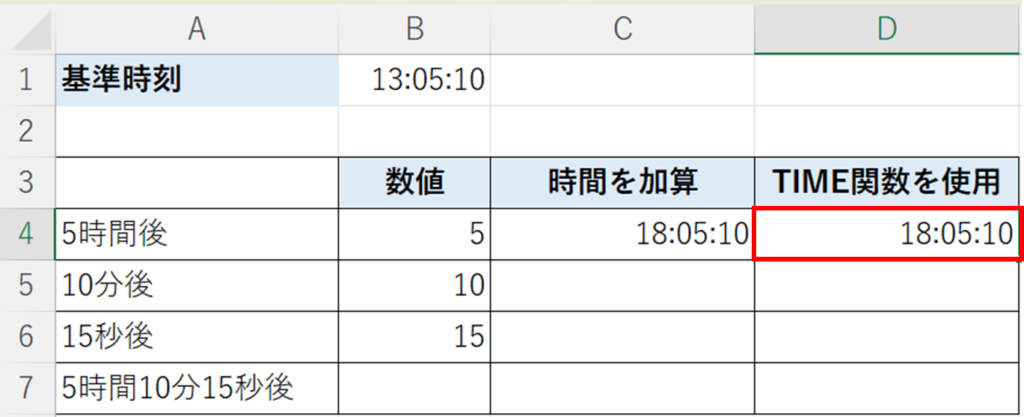Click cell C4 showing 18:05:10
The image size is (1024, 417).
(x=622, y=234)
